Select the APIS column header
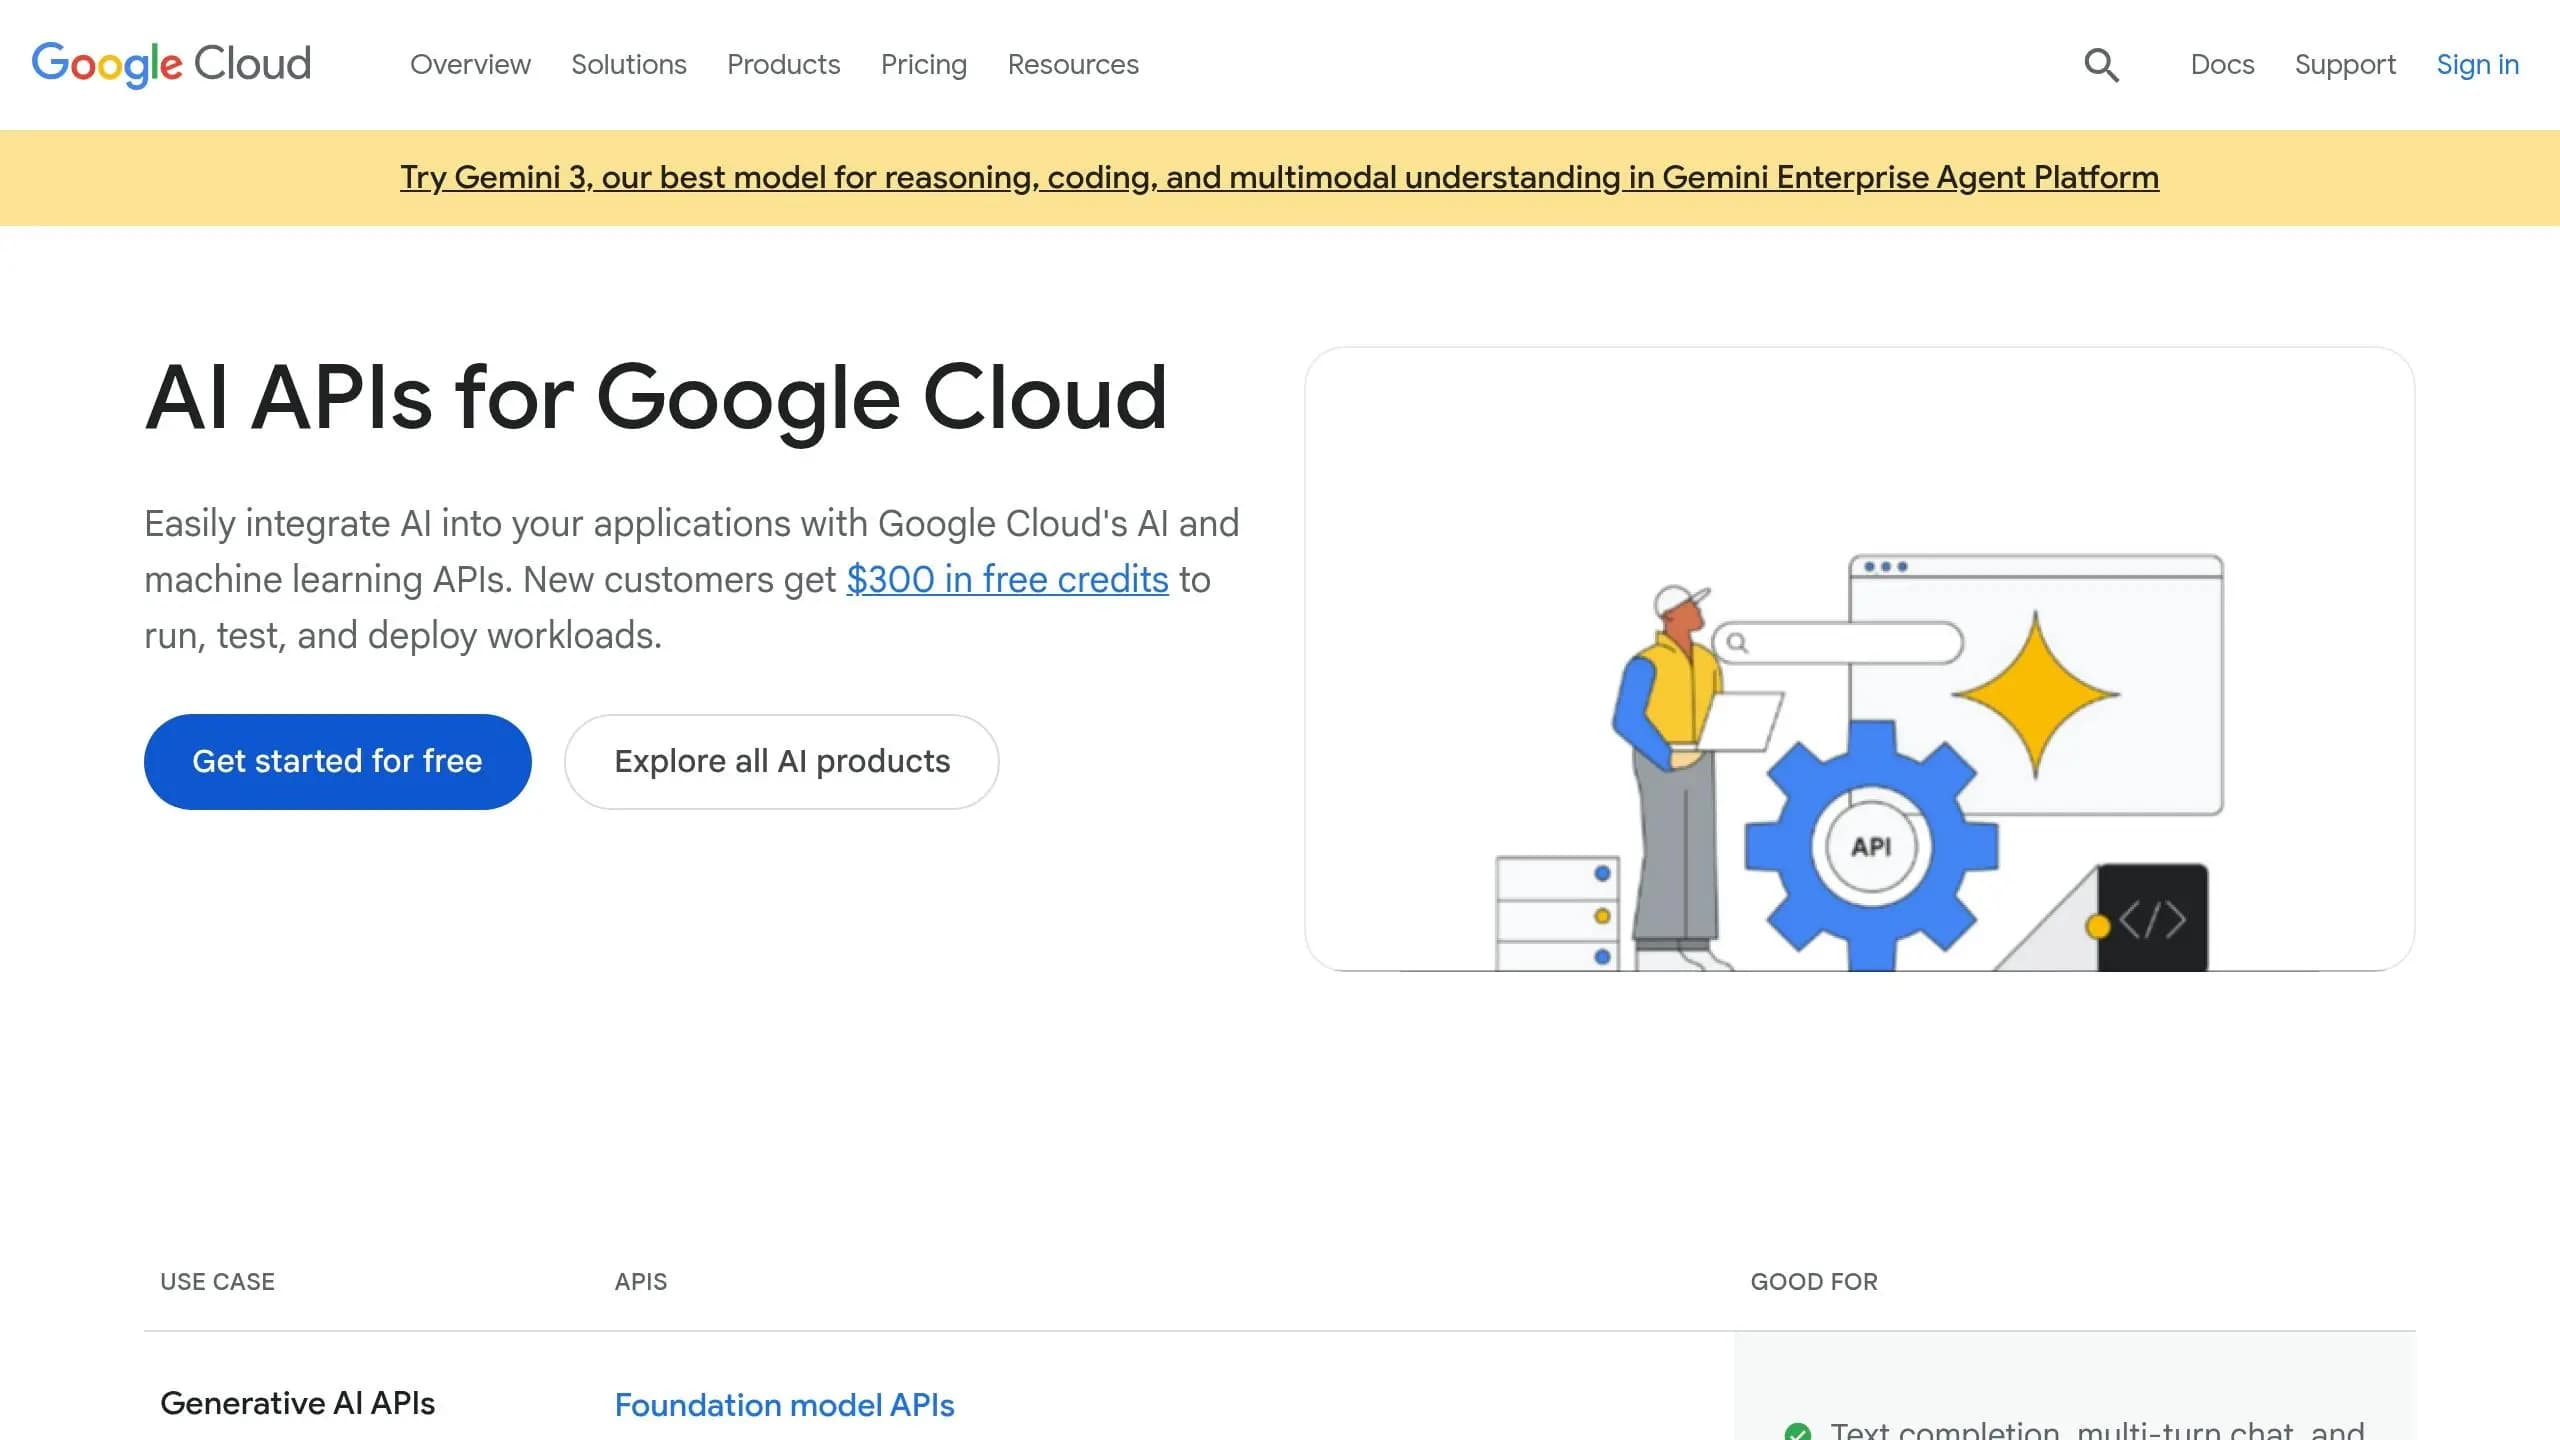 point(641,1282)
